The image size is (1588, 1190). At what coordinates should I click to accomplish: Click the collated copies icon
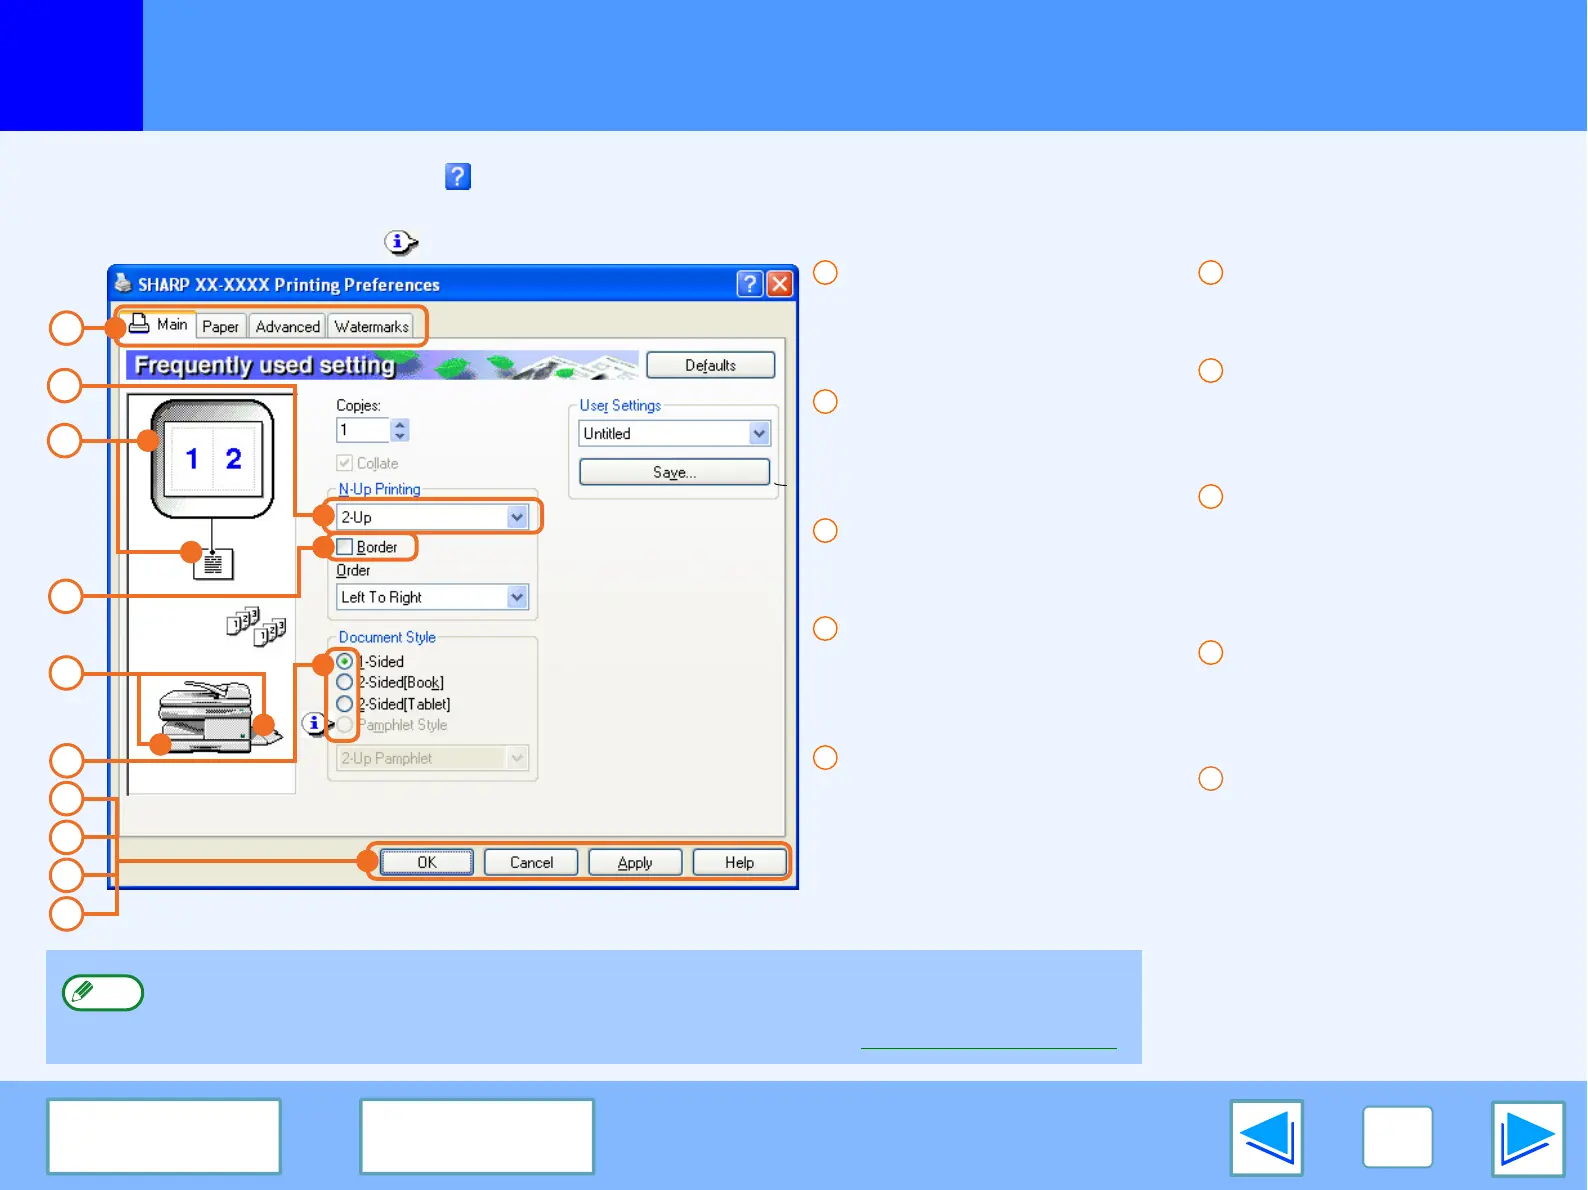click(x=256, y=626)
